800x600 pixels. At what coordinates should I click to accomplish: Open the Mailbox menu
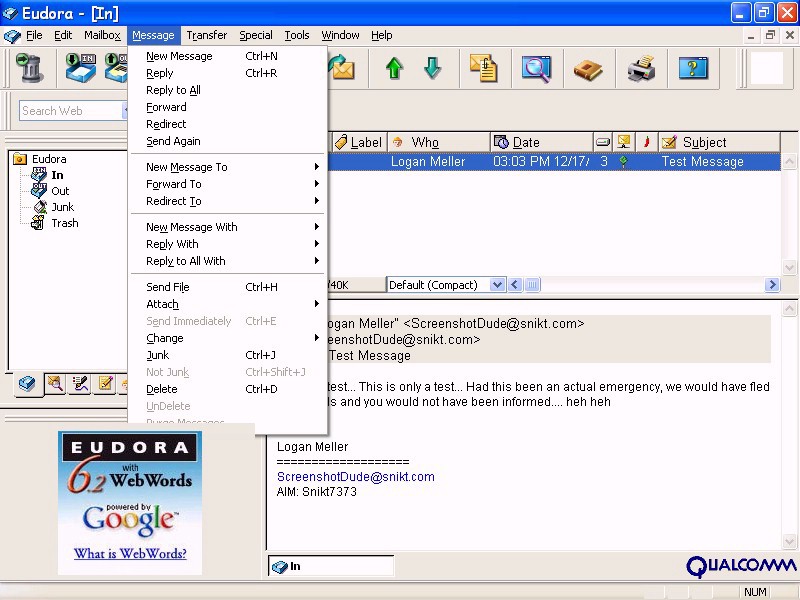[102, 35]
